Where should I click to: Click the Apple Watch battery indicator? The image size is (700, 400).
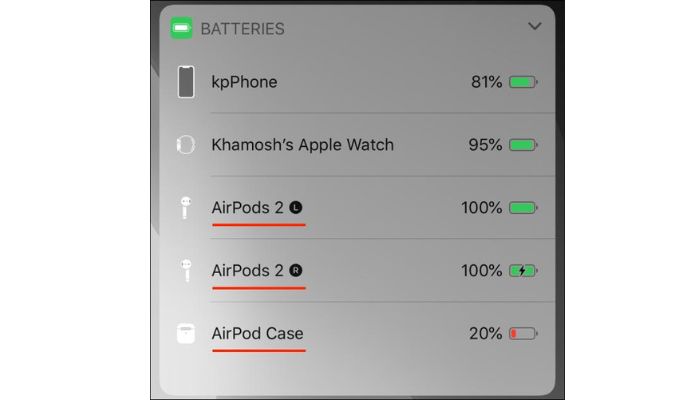(523, 145)
